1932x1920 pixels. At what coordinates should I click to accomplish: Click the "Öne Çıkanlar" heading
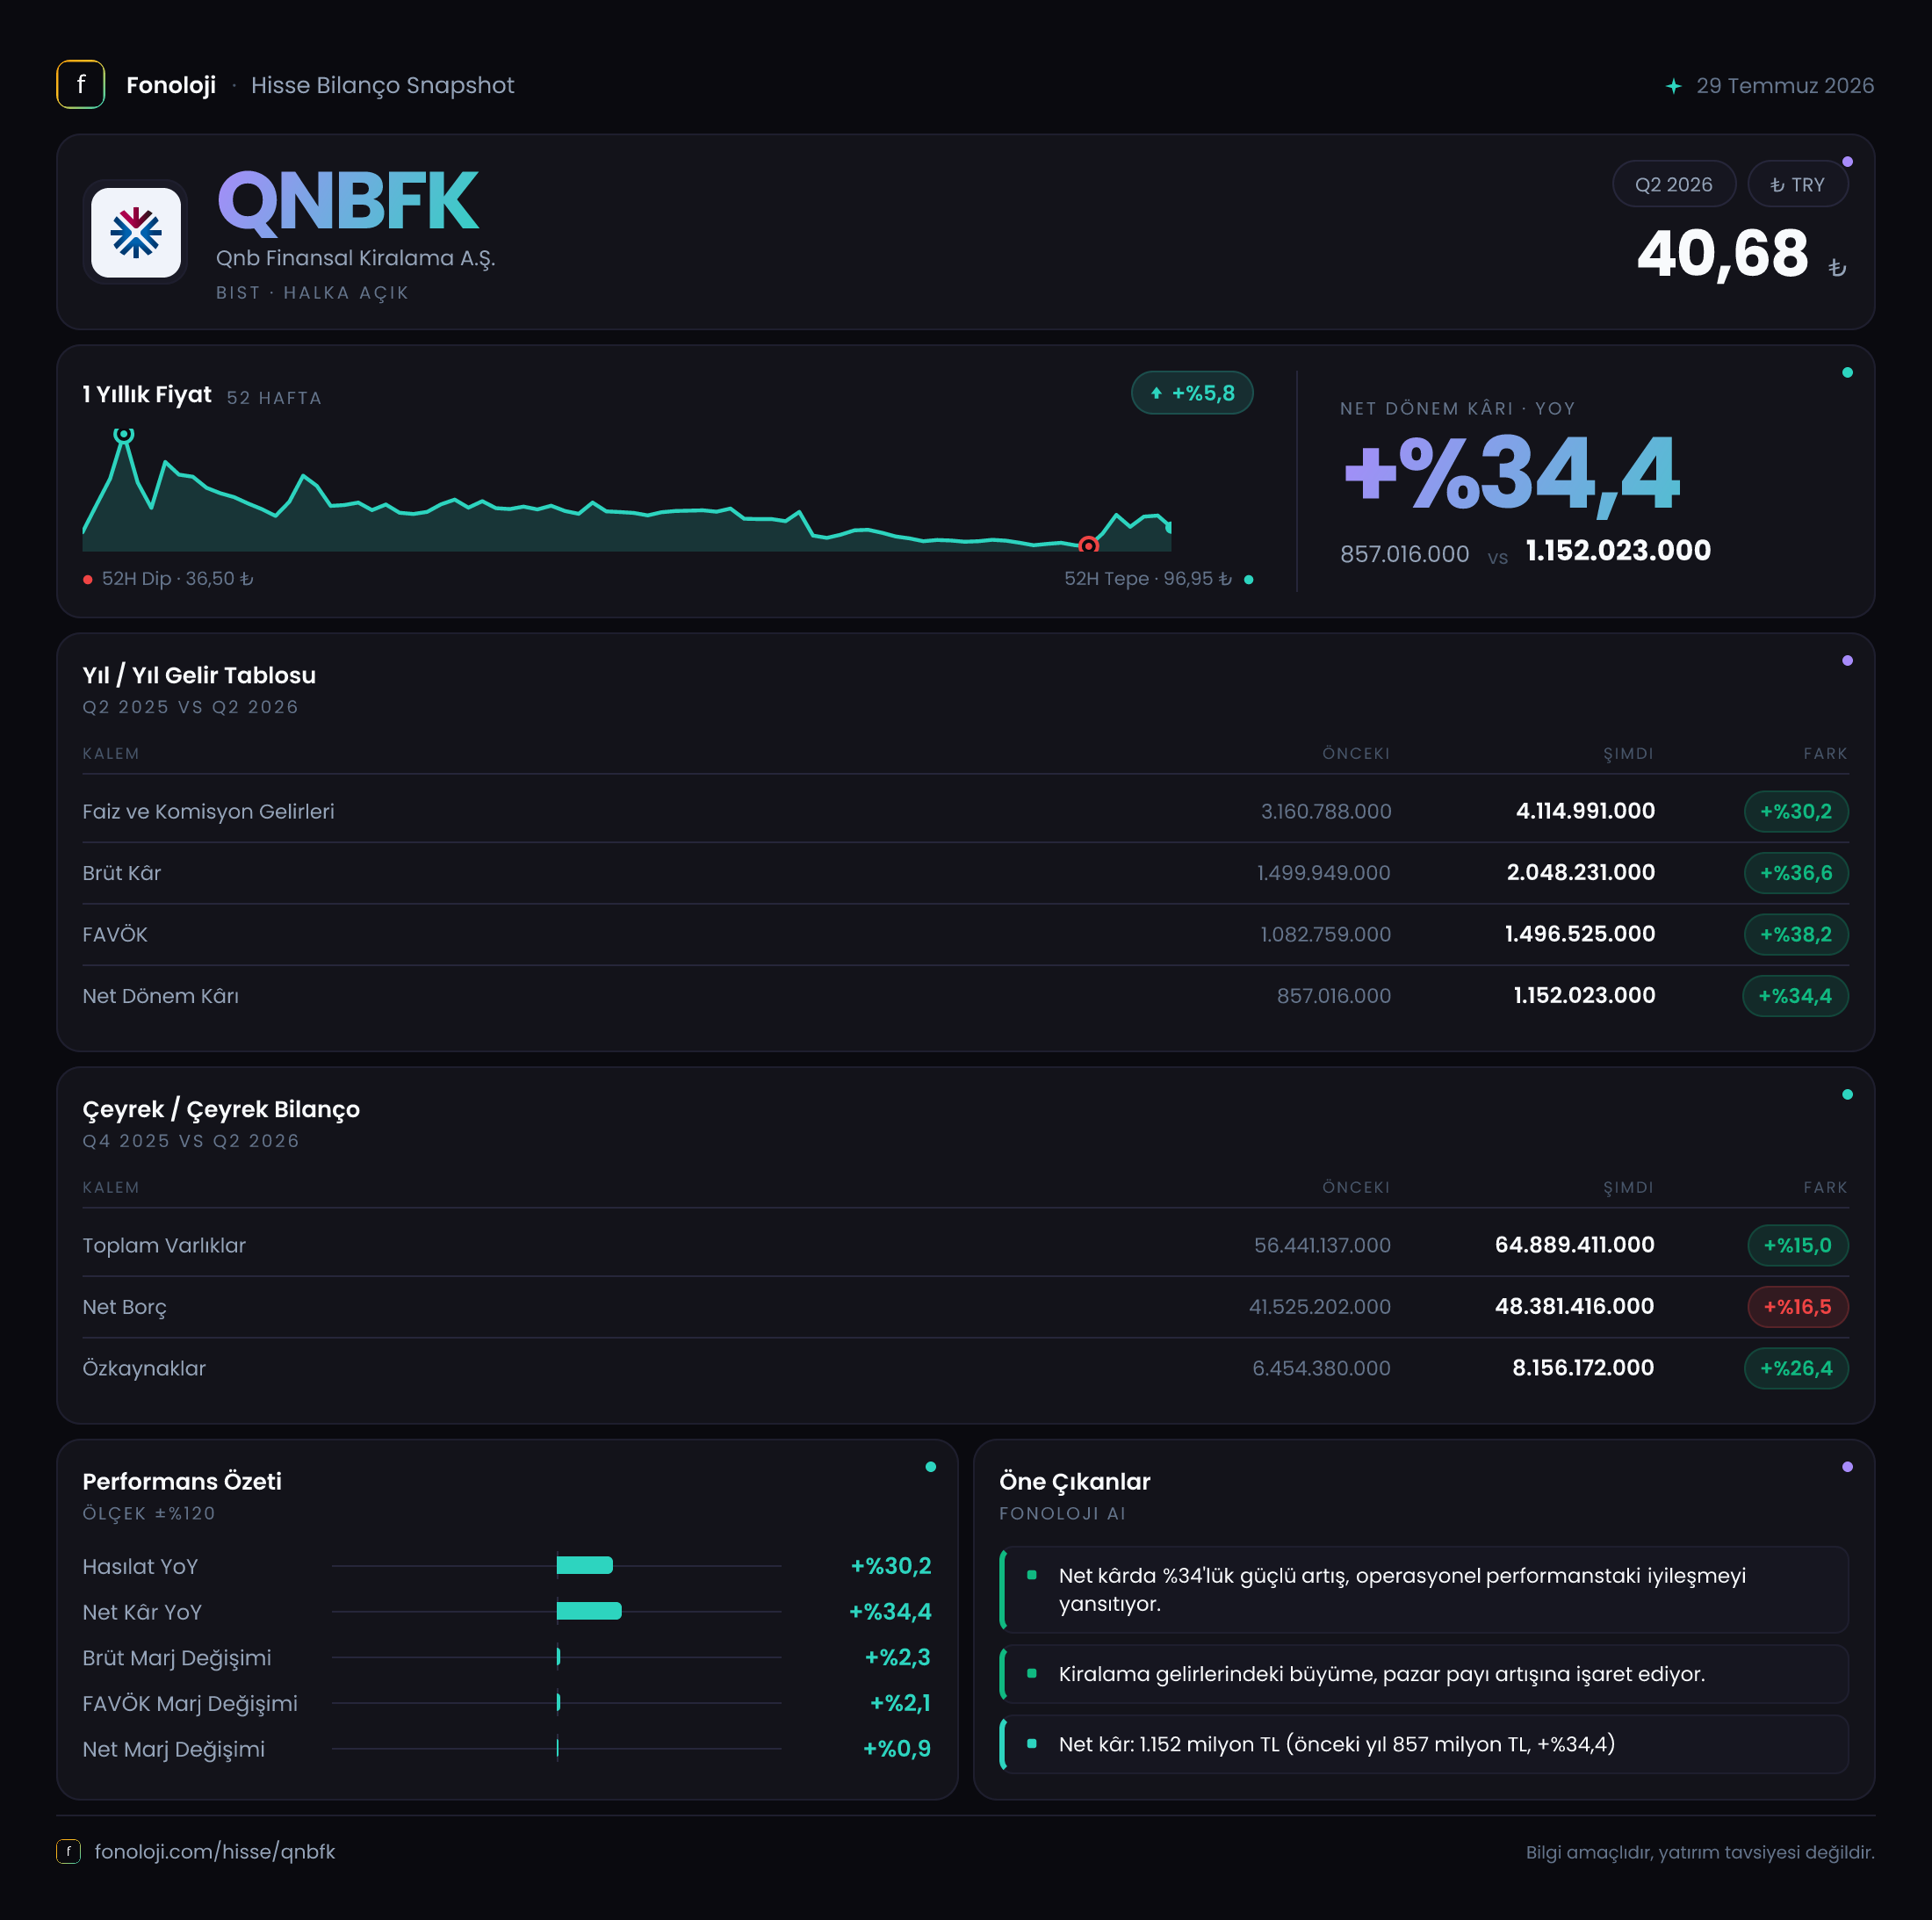pyautogui.click(x=1075, y=1481)
